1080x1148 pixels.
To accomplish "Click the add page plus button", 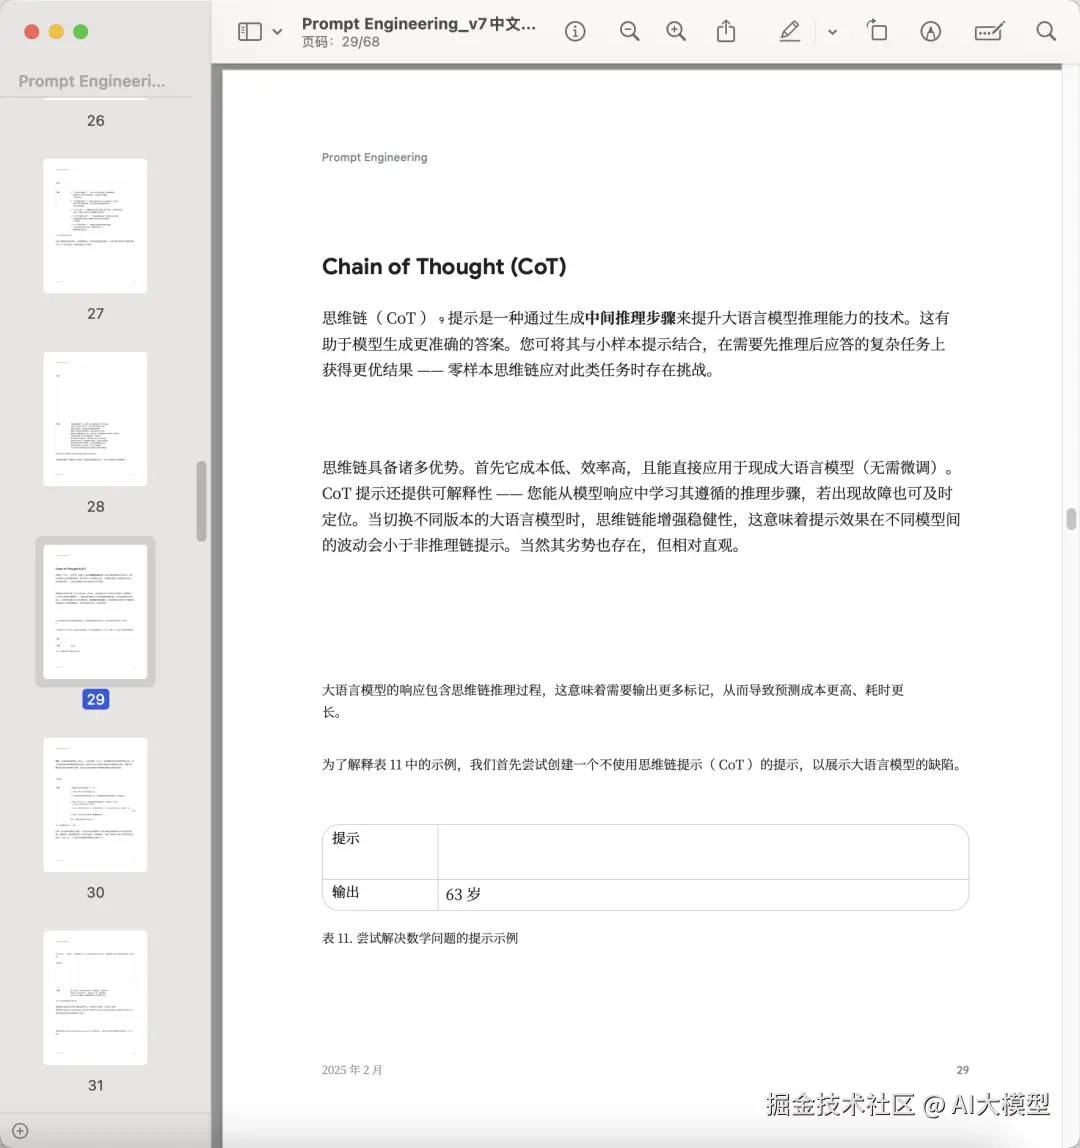I will [x=20, y=1132].
